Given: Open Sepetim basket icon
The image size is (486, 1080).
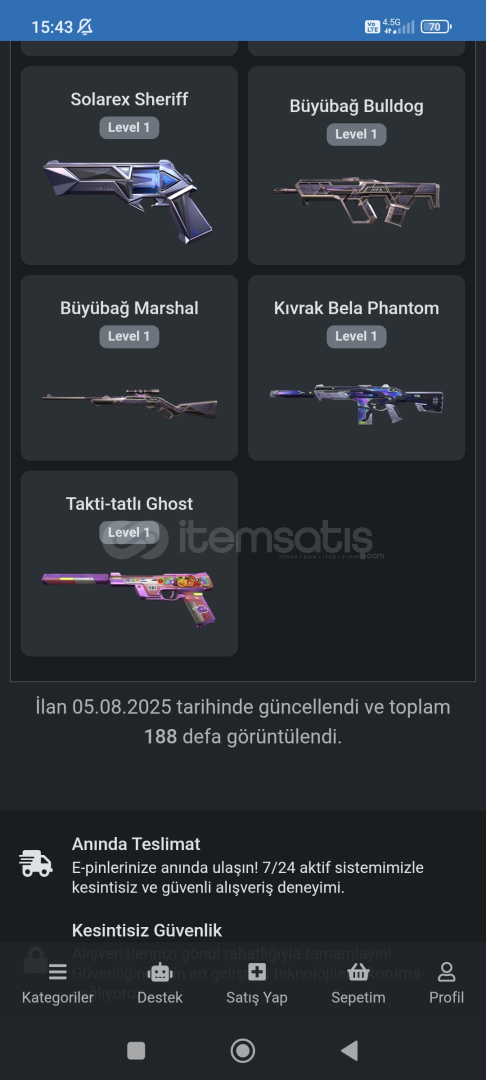Looking at the screenshot, I should pyautogui.click(x=358, y=972).
